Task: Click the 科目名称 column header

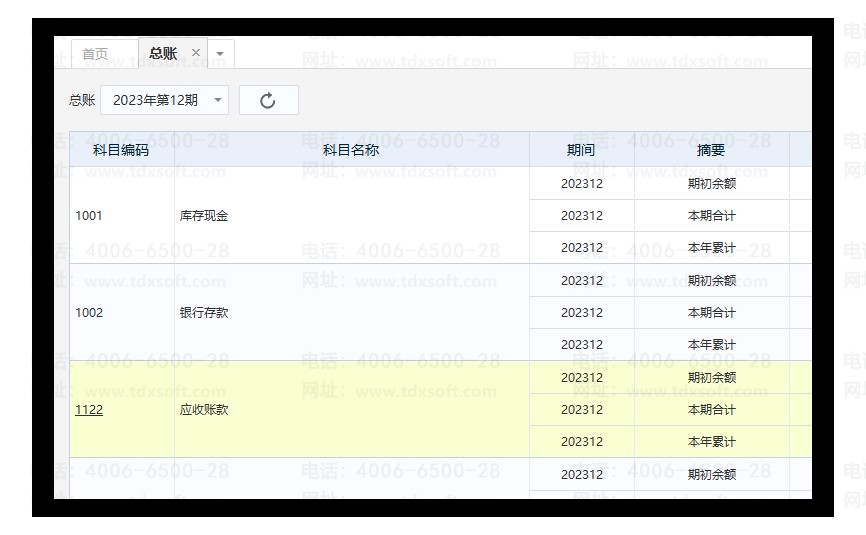Action: coord(351,150)
